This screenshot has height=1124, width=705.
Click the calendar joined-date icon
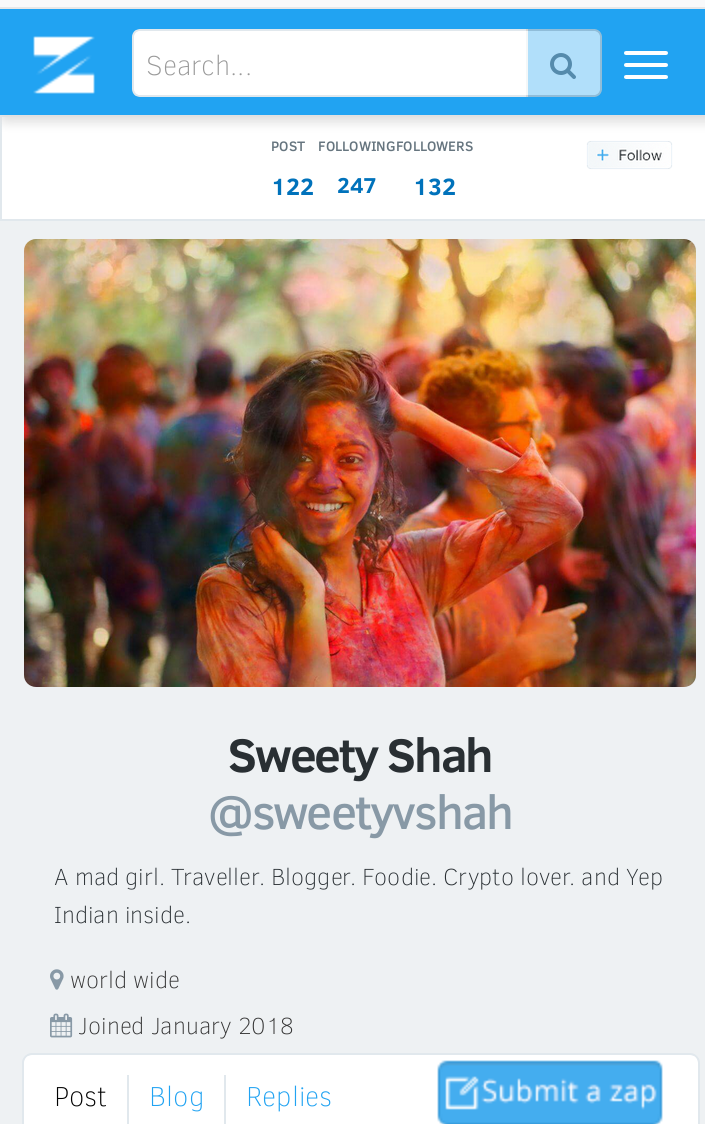[x=61, y=1026]
